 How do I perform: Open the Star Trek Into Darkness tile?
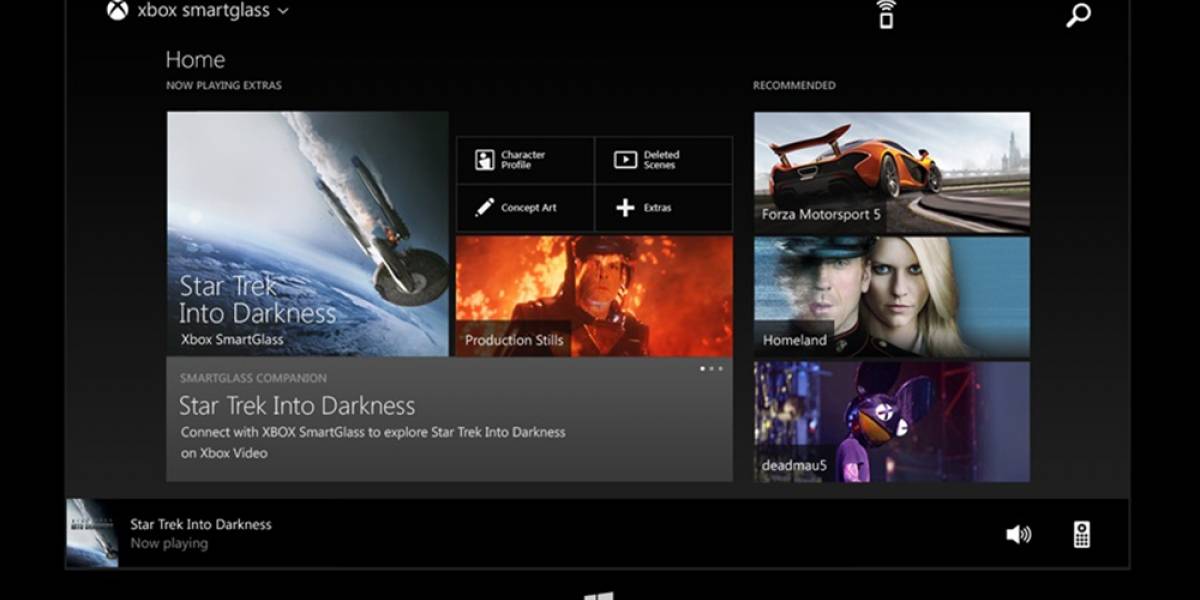(307, 233)
